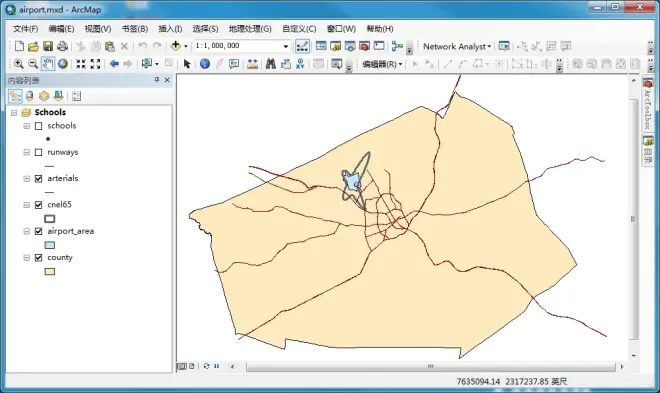Select the Pan hand tool

coord(48,64)
